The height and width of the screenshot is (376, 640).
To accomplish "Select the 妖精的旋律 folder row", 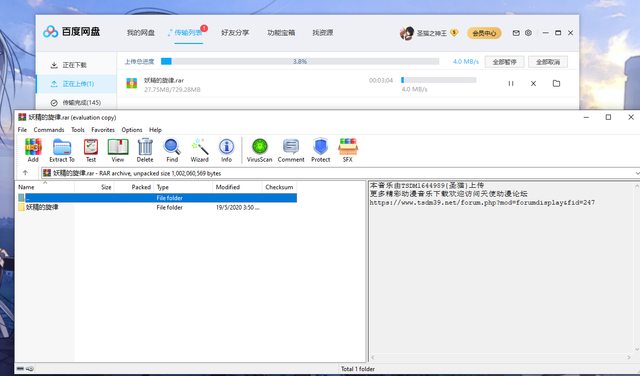I will (157, 207).
